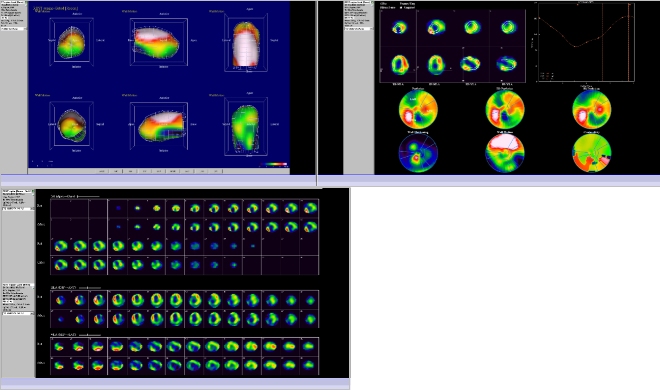Select the orange and green segmented polar map
This screenshot has width=660, height=390.
[x=591, y=153]
